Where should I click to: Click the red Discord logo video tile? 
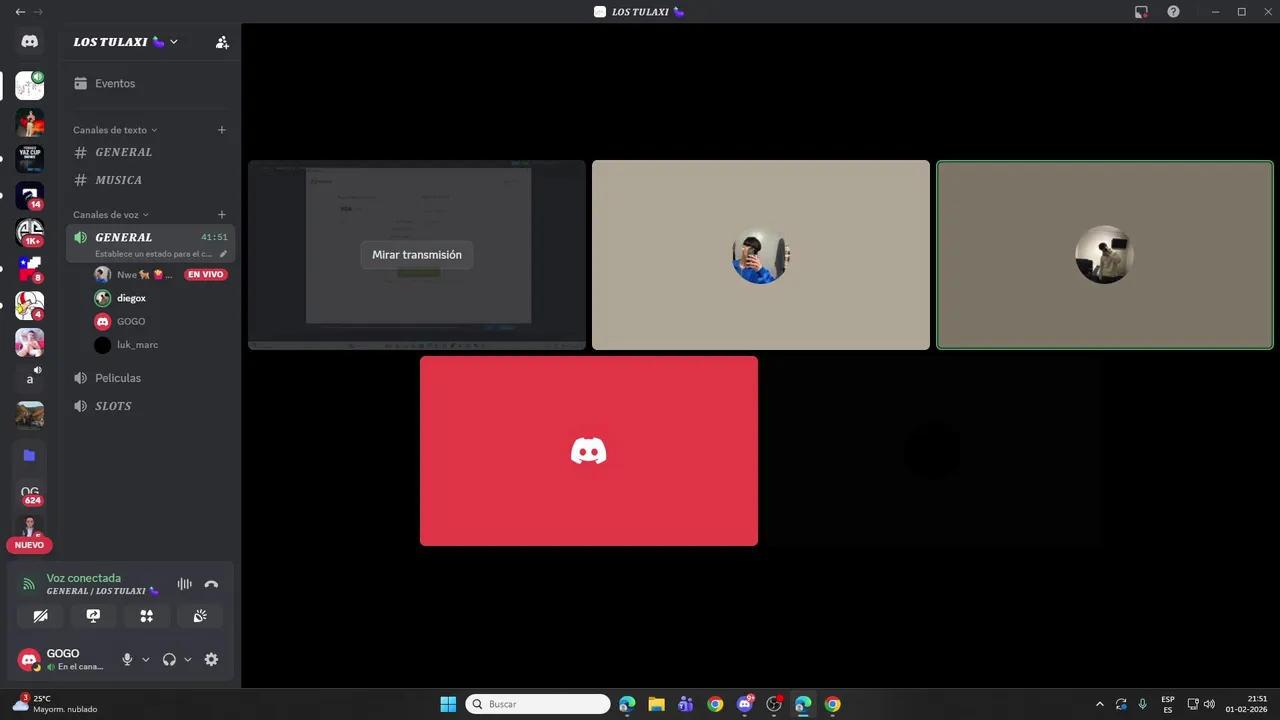coord(589,451)
